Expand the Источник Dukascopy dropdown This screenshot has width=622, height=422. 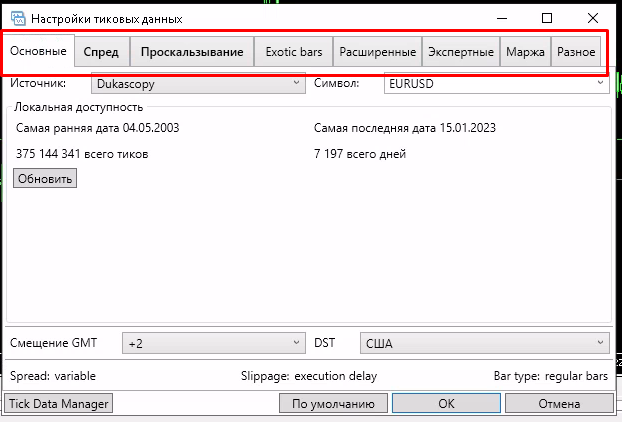click(x=198, y=84)
